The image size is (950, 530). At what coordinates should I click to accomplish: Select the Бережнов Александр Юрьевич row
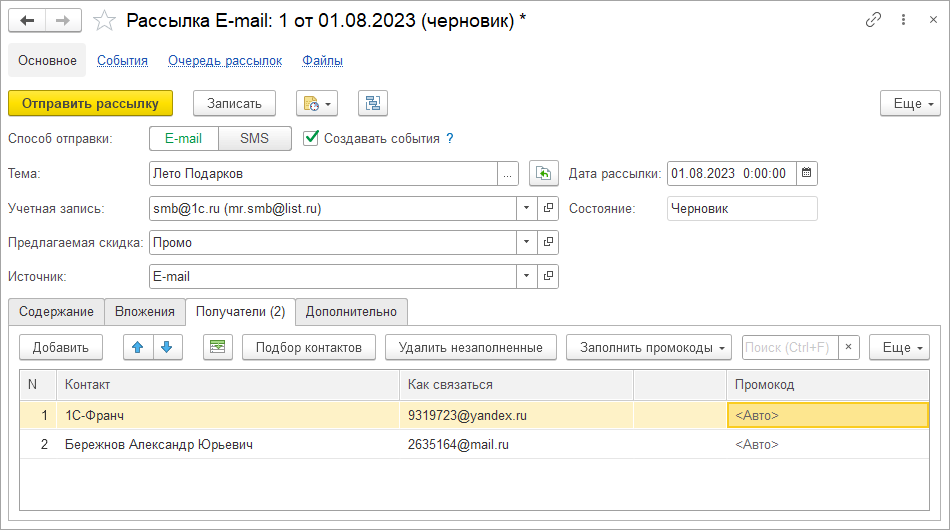click(159, 444)
